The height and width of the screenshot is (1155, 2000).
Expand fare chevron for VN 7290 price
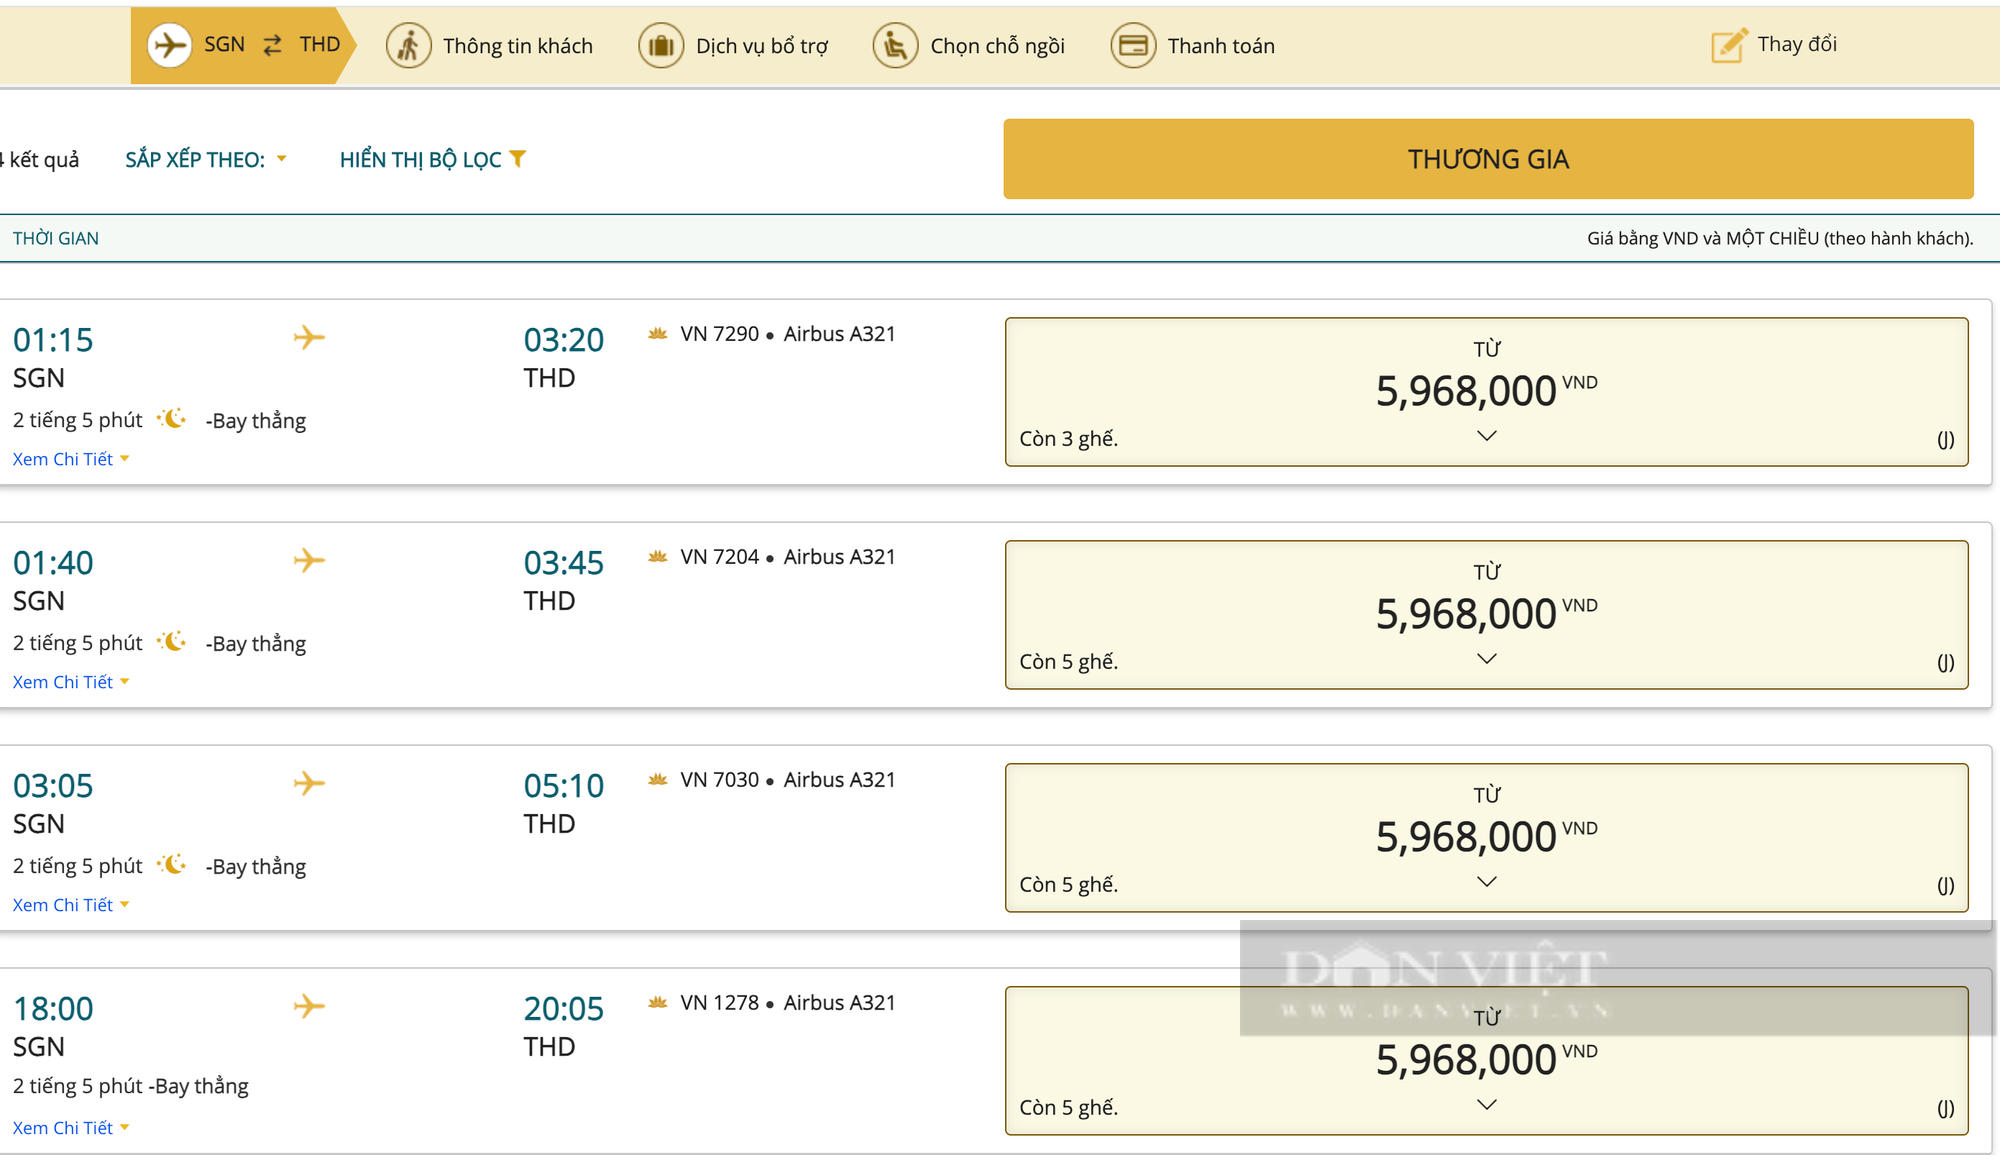click(1487, 436)
